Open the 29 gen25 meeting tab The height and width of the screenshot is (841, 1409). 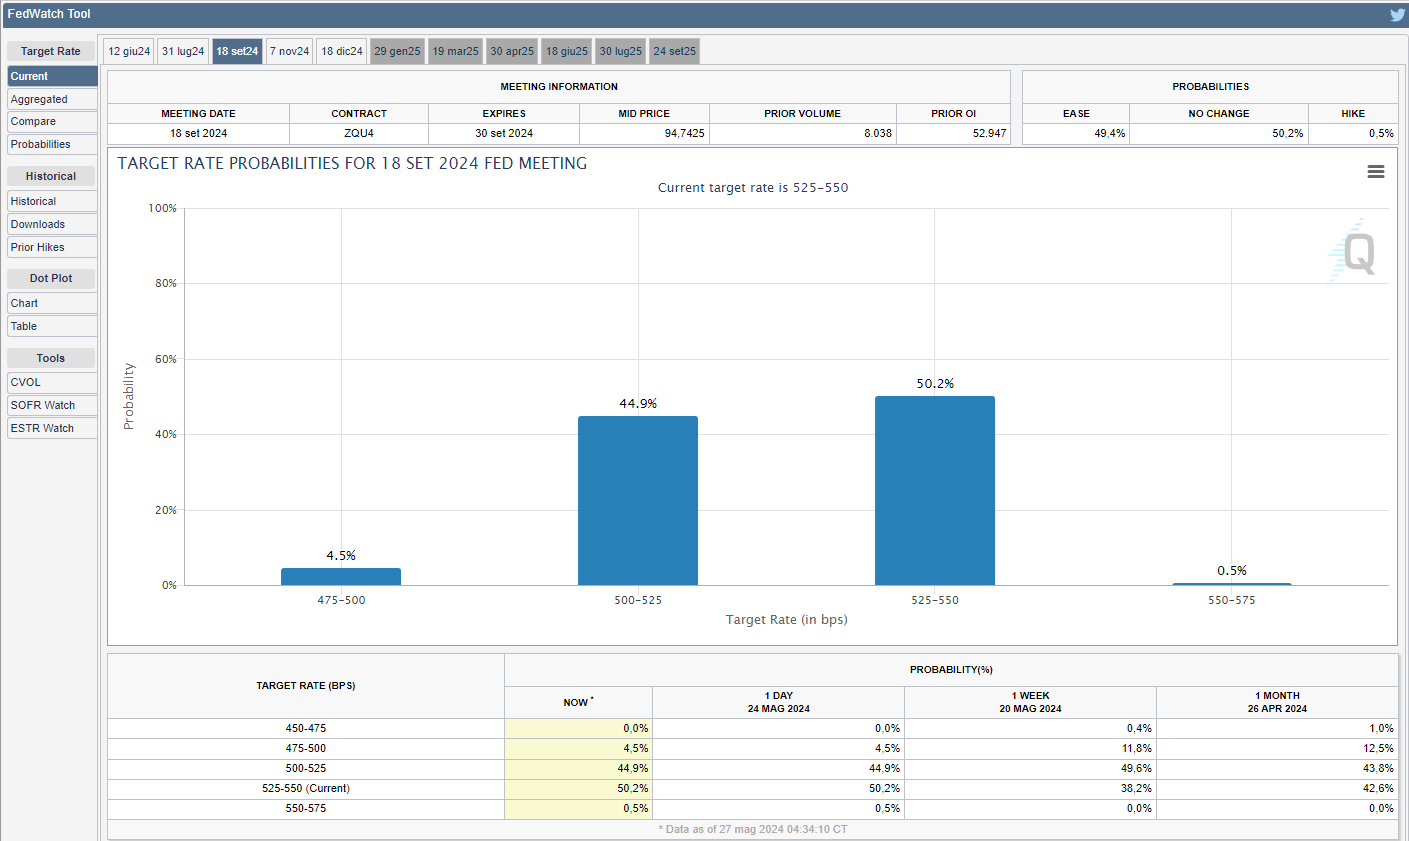(x=397, y=51)
